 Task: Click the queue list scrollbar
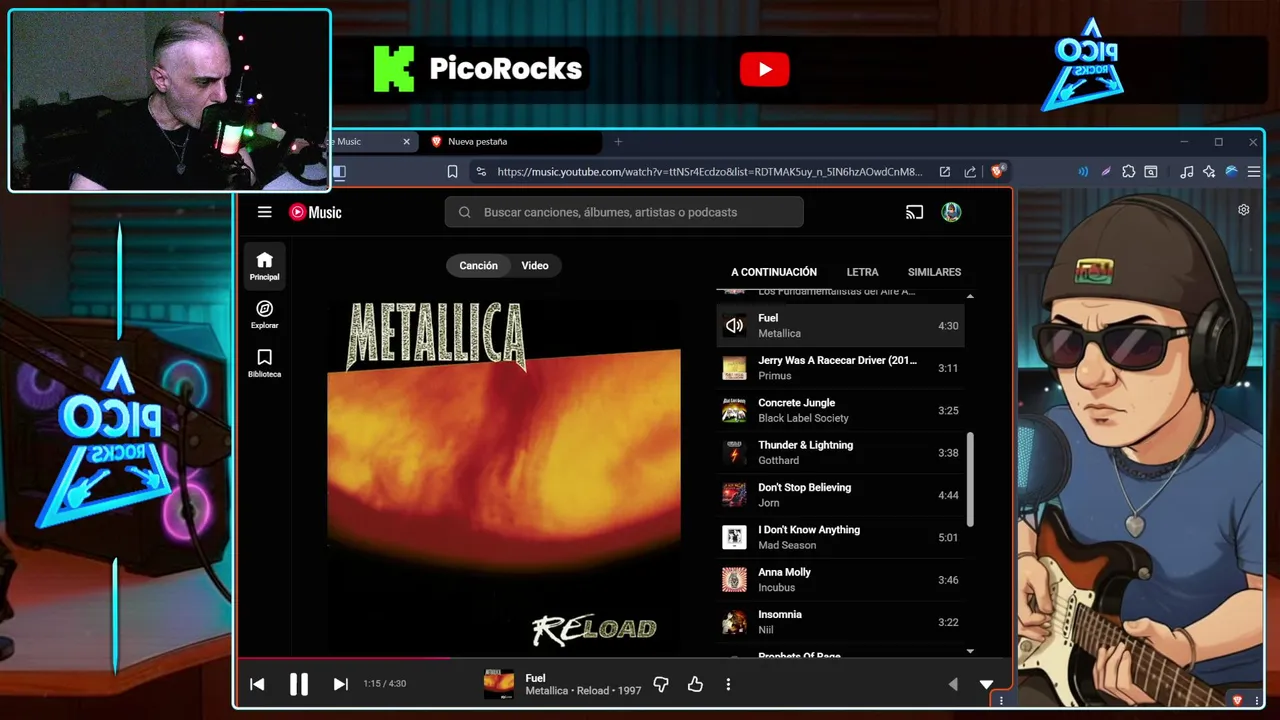click(970, 480)
